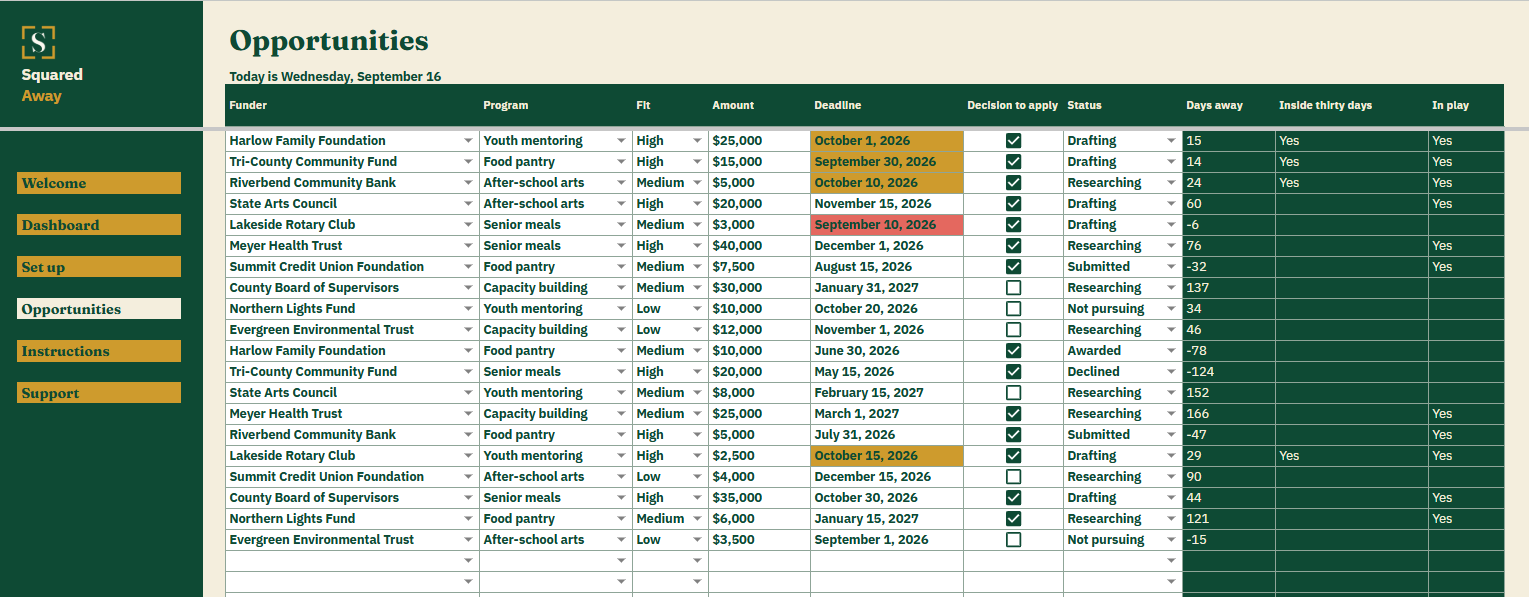Enable Decision to apply for December 15, 2026 row

(1013, 477)
